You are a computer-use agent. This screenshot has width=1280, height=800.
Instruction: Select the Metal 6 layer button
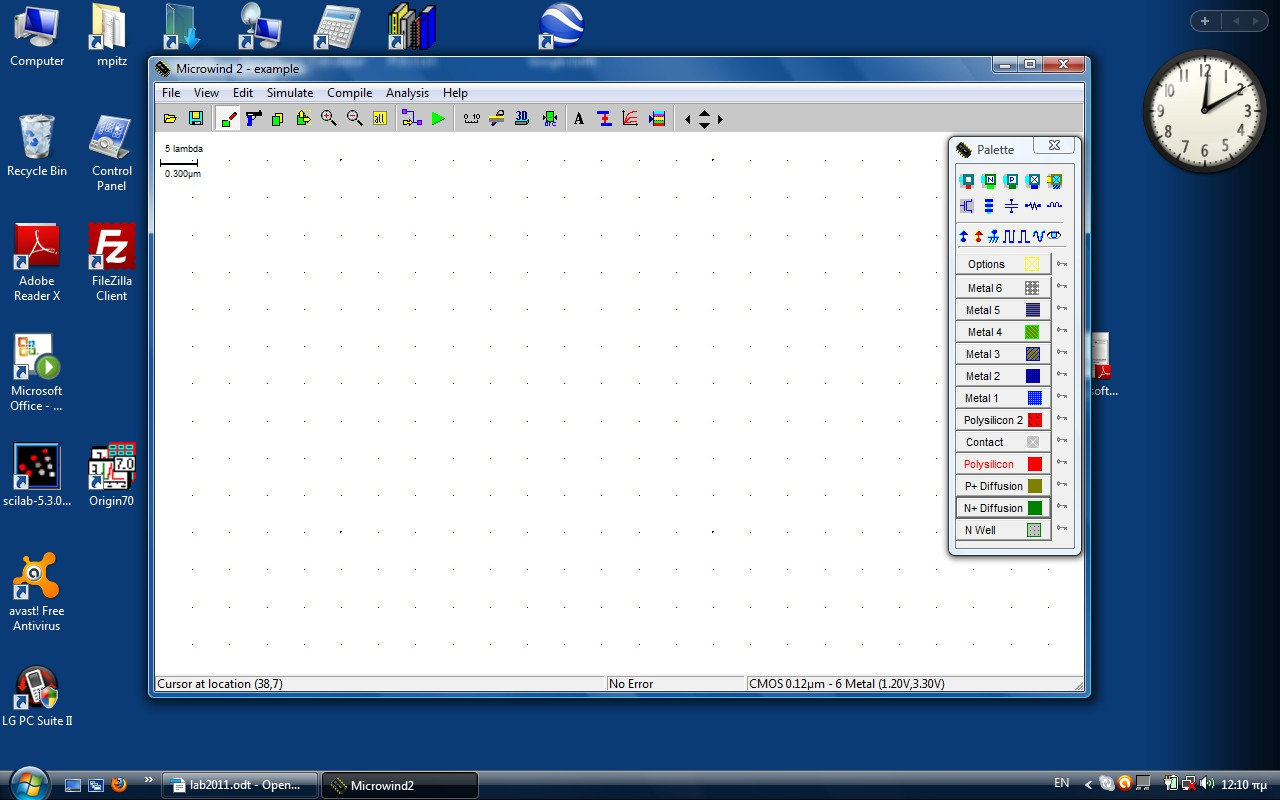1003,288
